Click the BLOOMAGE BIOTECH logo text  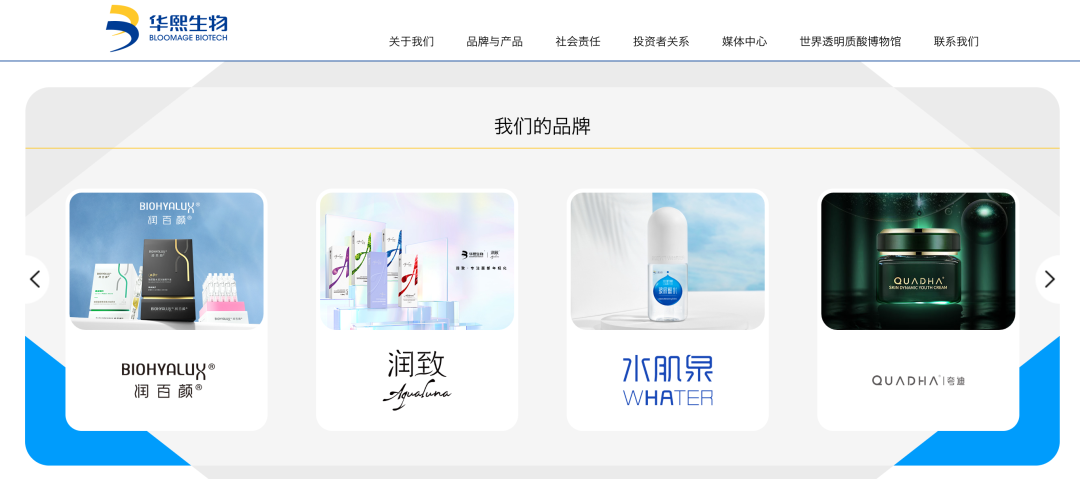point(188,39)
